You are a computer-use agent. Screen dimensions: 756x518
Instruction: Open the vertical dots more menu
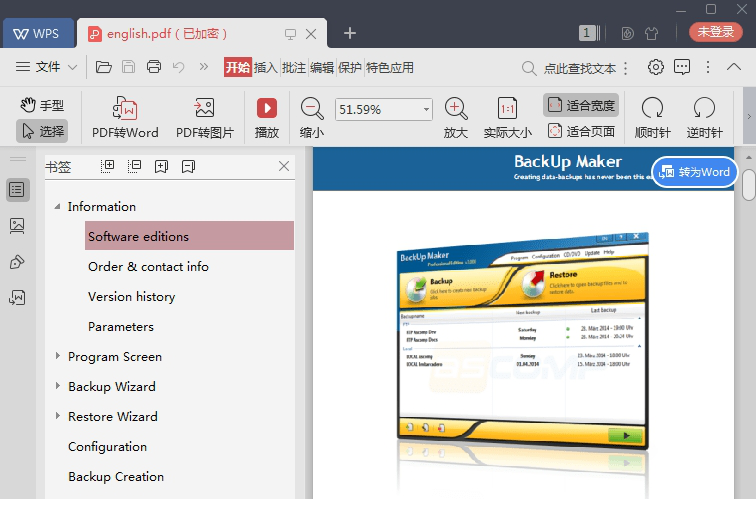click(x=708, y=67)
